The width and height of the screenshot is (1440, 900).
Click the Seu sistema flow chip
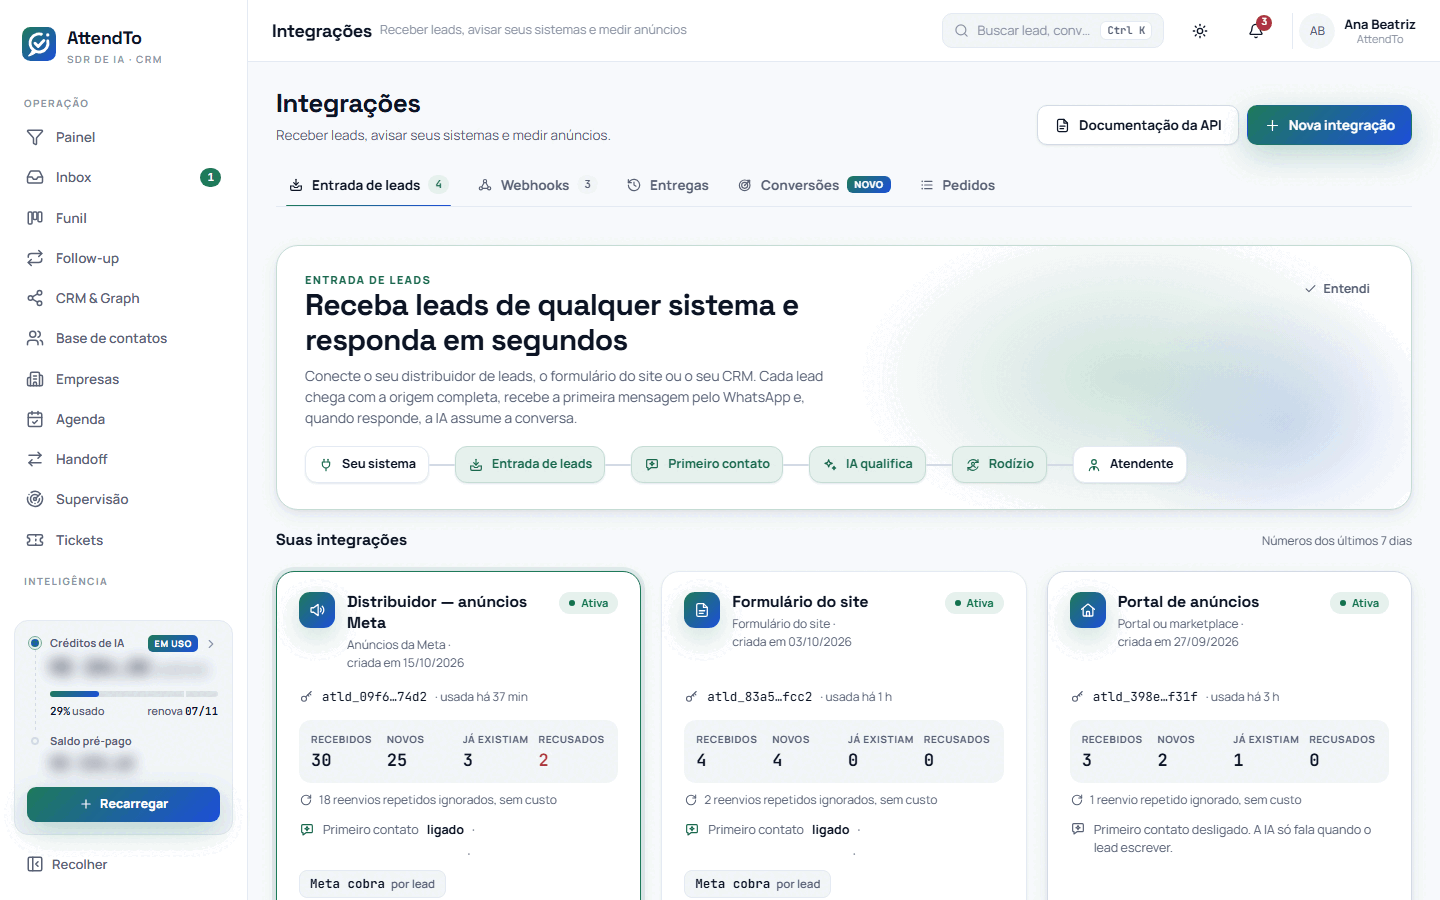(367, 464)
